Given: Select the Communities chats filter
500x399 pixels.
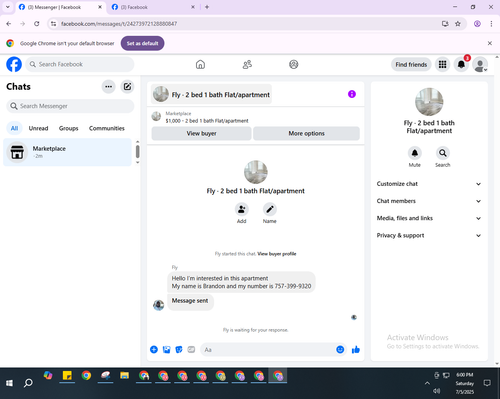Looking at the screenshot, I should 107,128.
